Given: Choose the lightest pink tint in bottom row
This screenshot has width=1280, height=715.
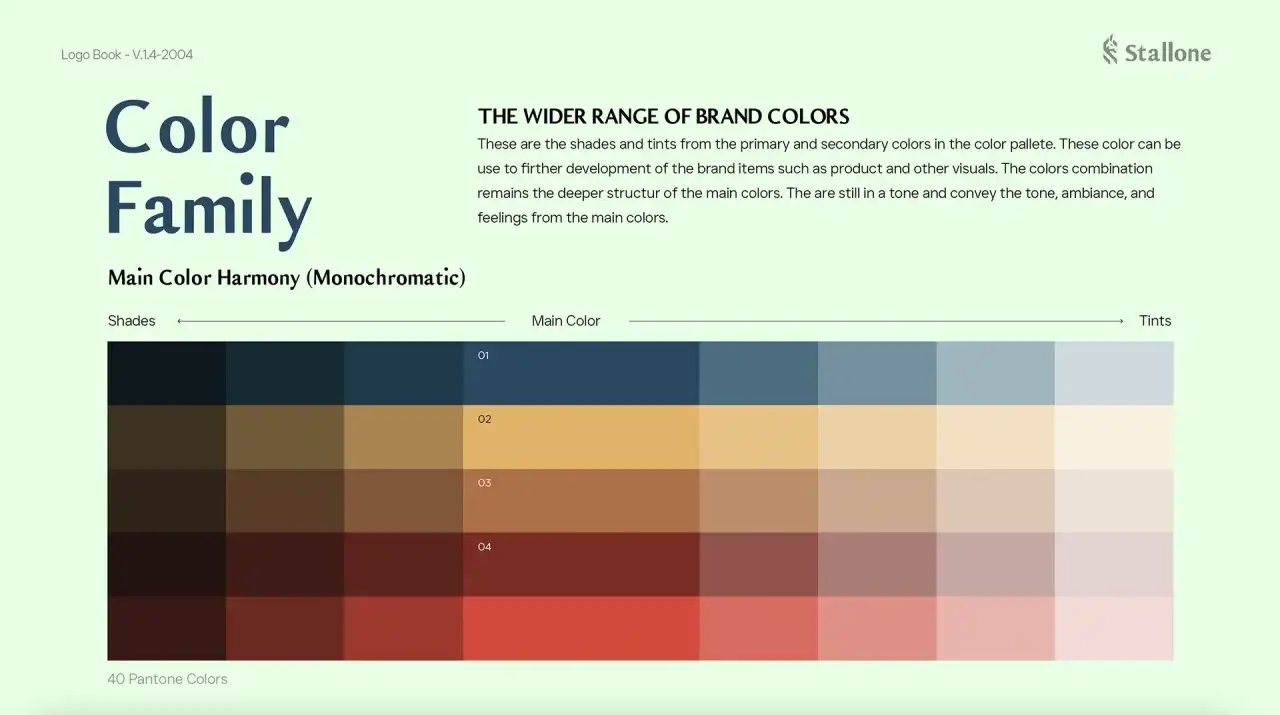Looking at the screenshot, I should pyautogui.click(x=1114, y=629).
